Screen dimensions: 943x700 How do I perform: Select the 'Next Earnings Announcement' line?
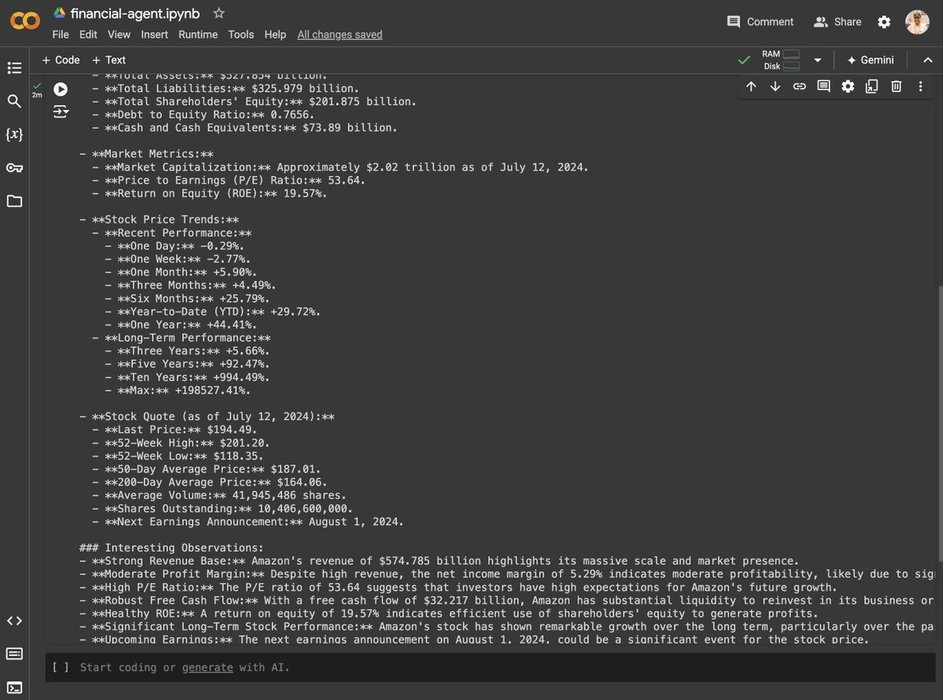pyautogui.click(x=248, y=521)
